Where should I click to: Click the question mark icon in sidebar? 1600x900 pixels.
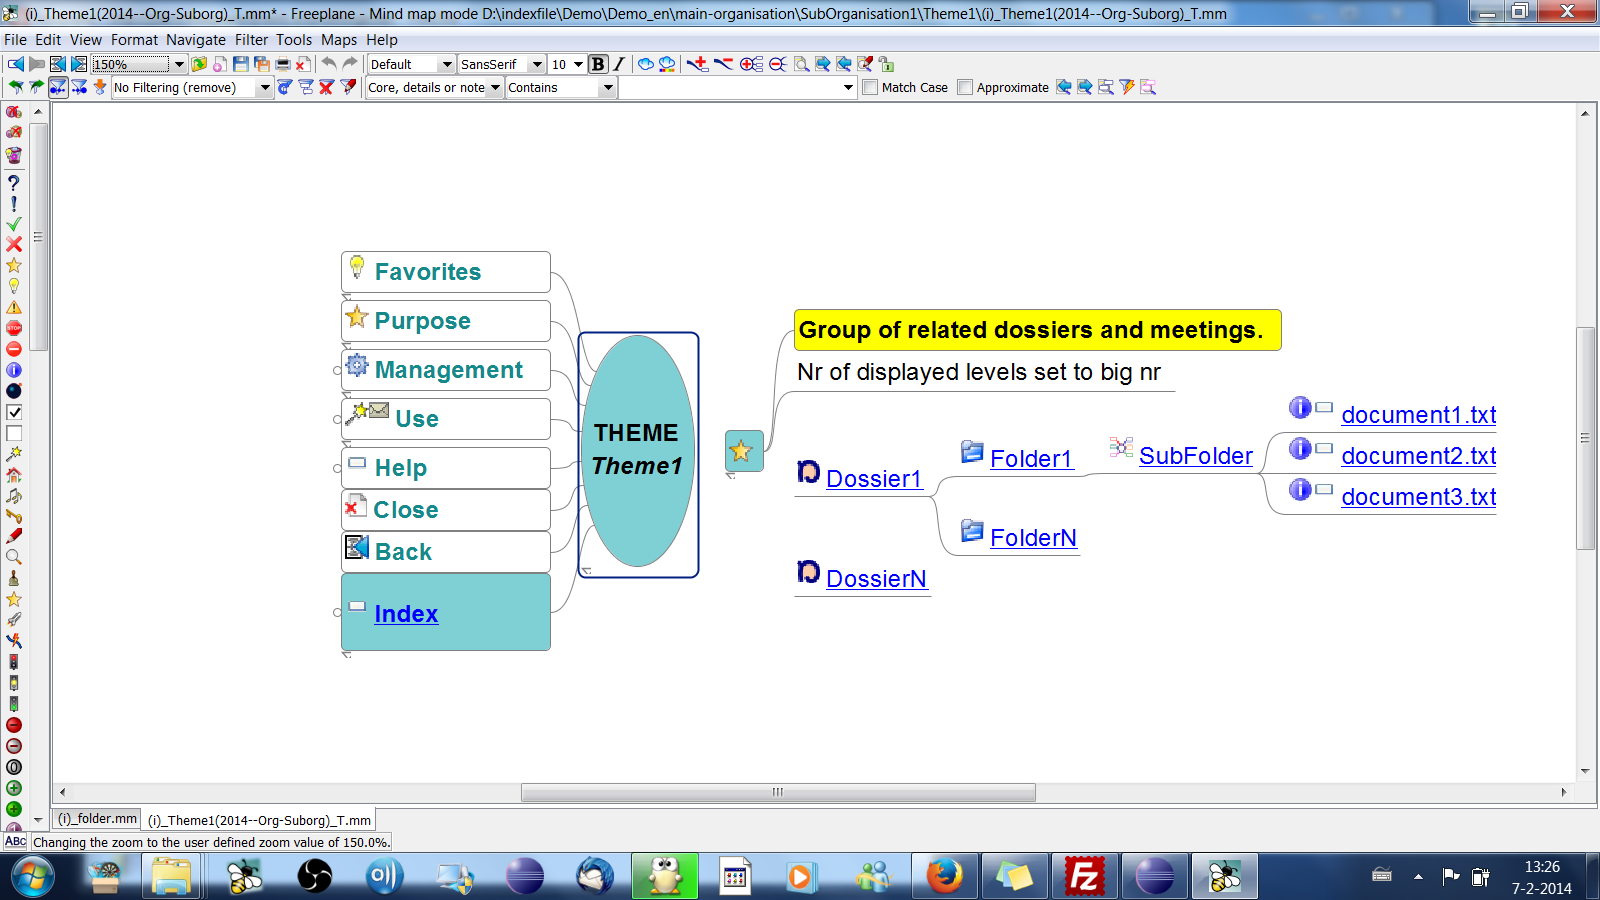[14, 183]
